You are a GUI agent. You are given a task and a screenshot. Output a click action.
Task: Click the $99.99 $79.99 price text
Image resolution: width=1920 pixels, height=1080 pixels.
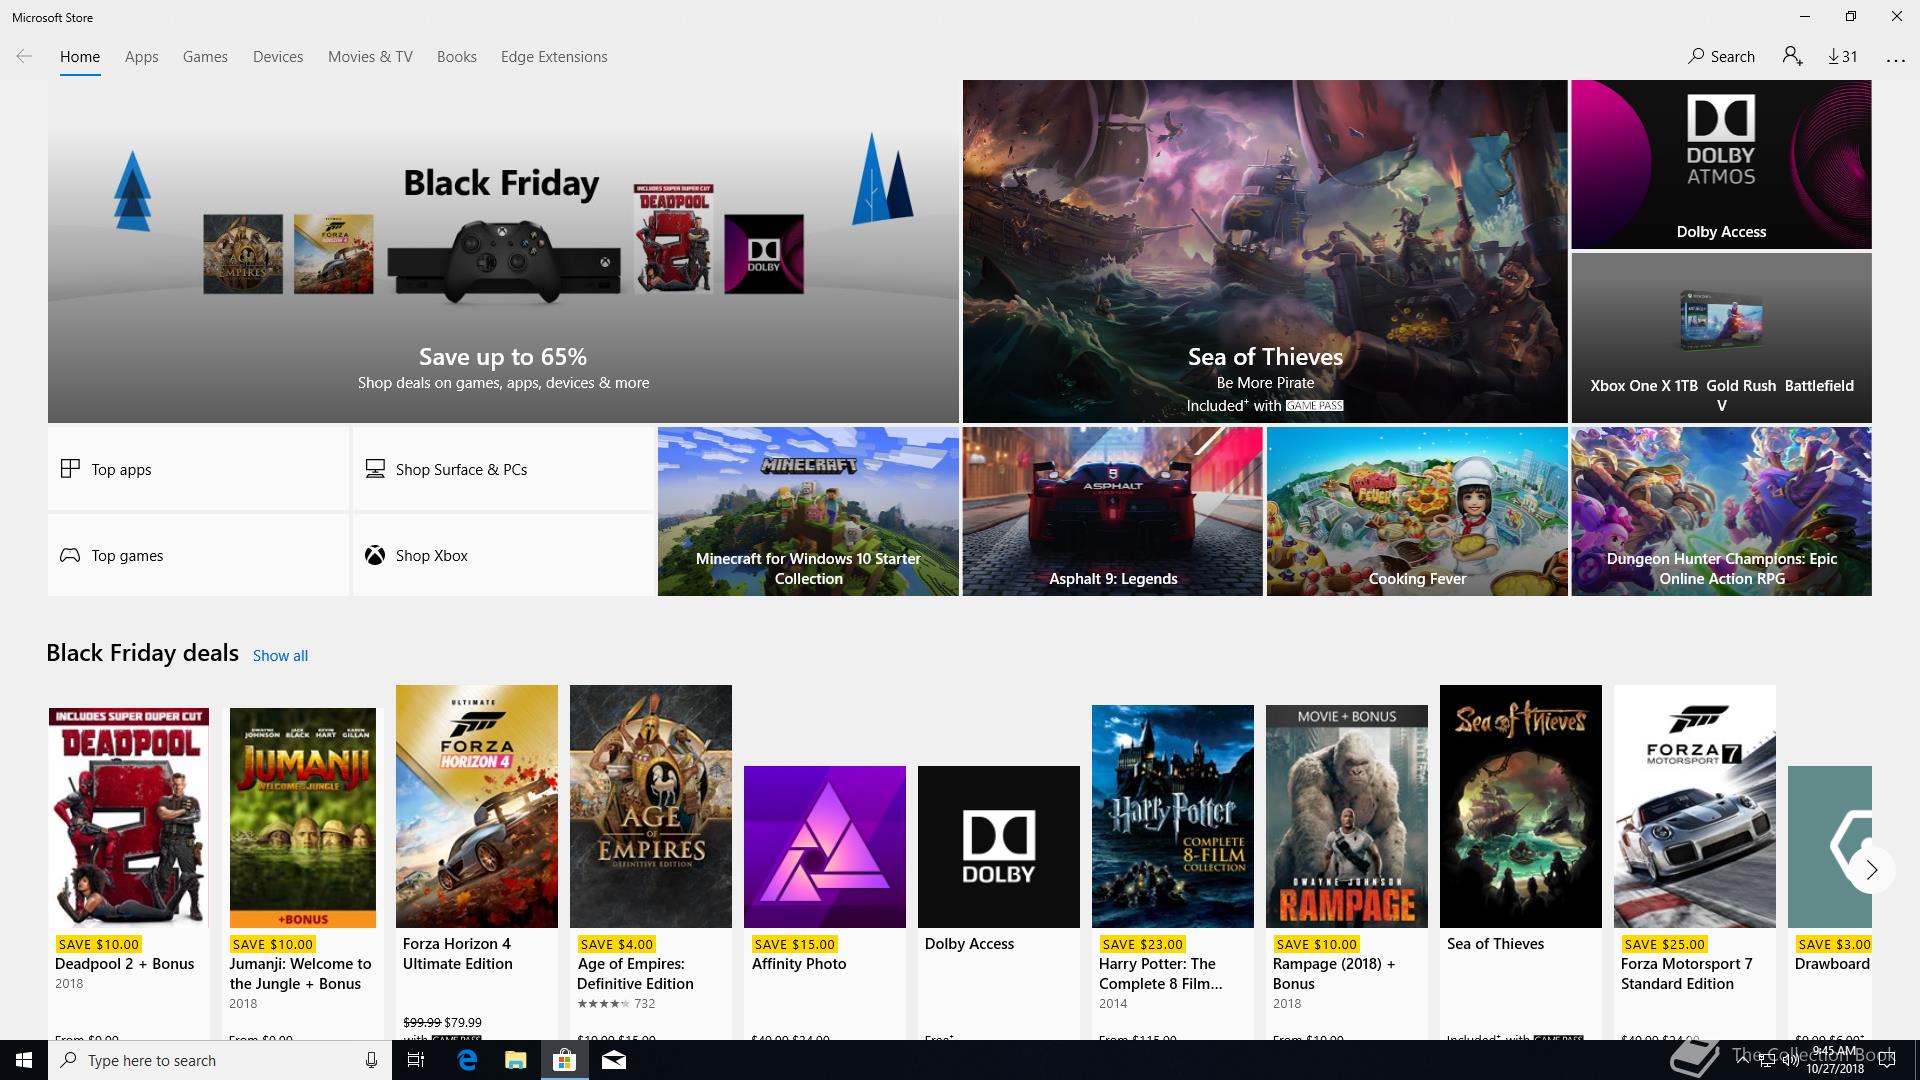pos(442,1022)
